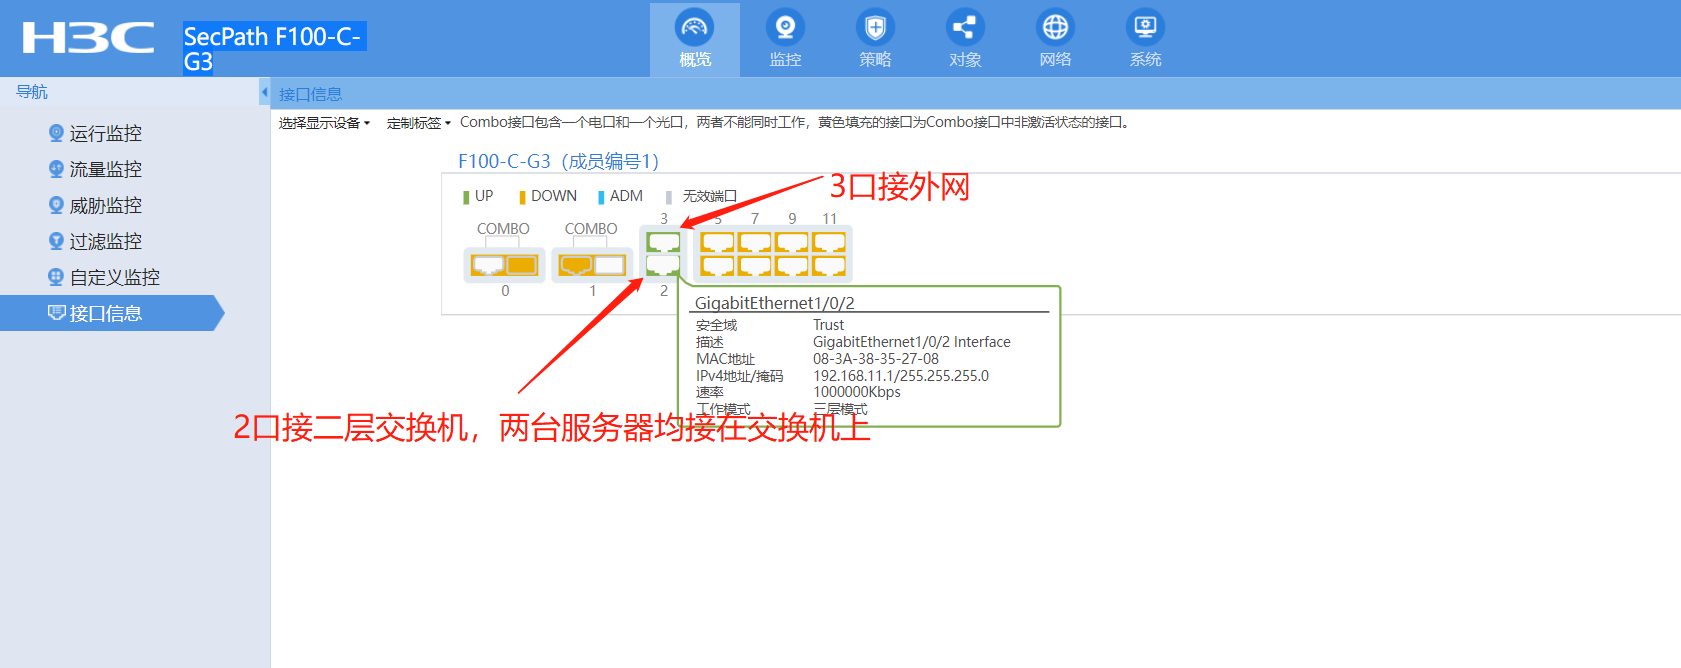The width and height of the screenshot is (1681, 668).
Task: Click the green UP legend marker
Action: tap(466, 197)
